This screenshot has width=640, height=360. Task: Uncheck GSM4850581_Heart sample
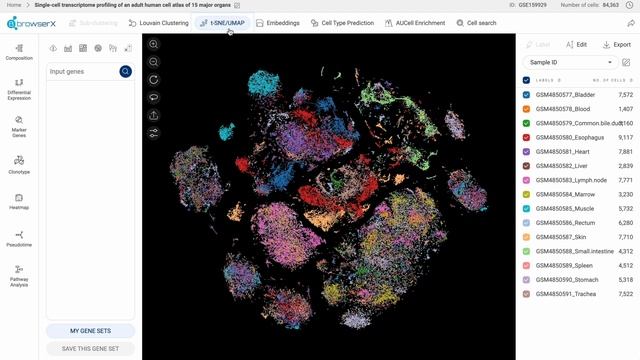(526, 151)
